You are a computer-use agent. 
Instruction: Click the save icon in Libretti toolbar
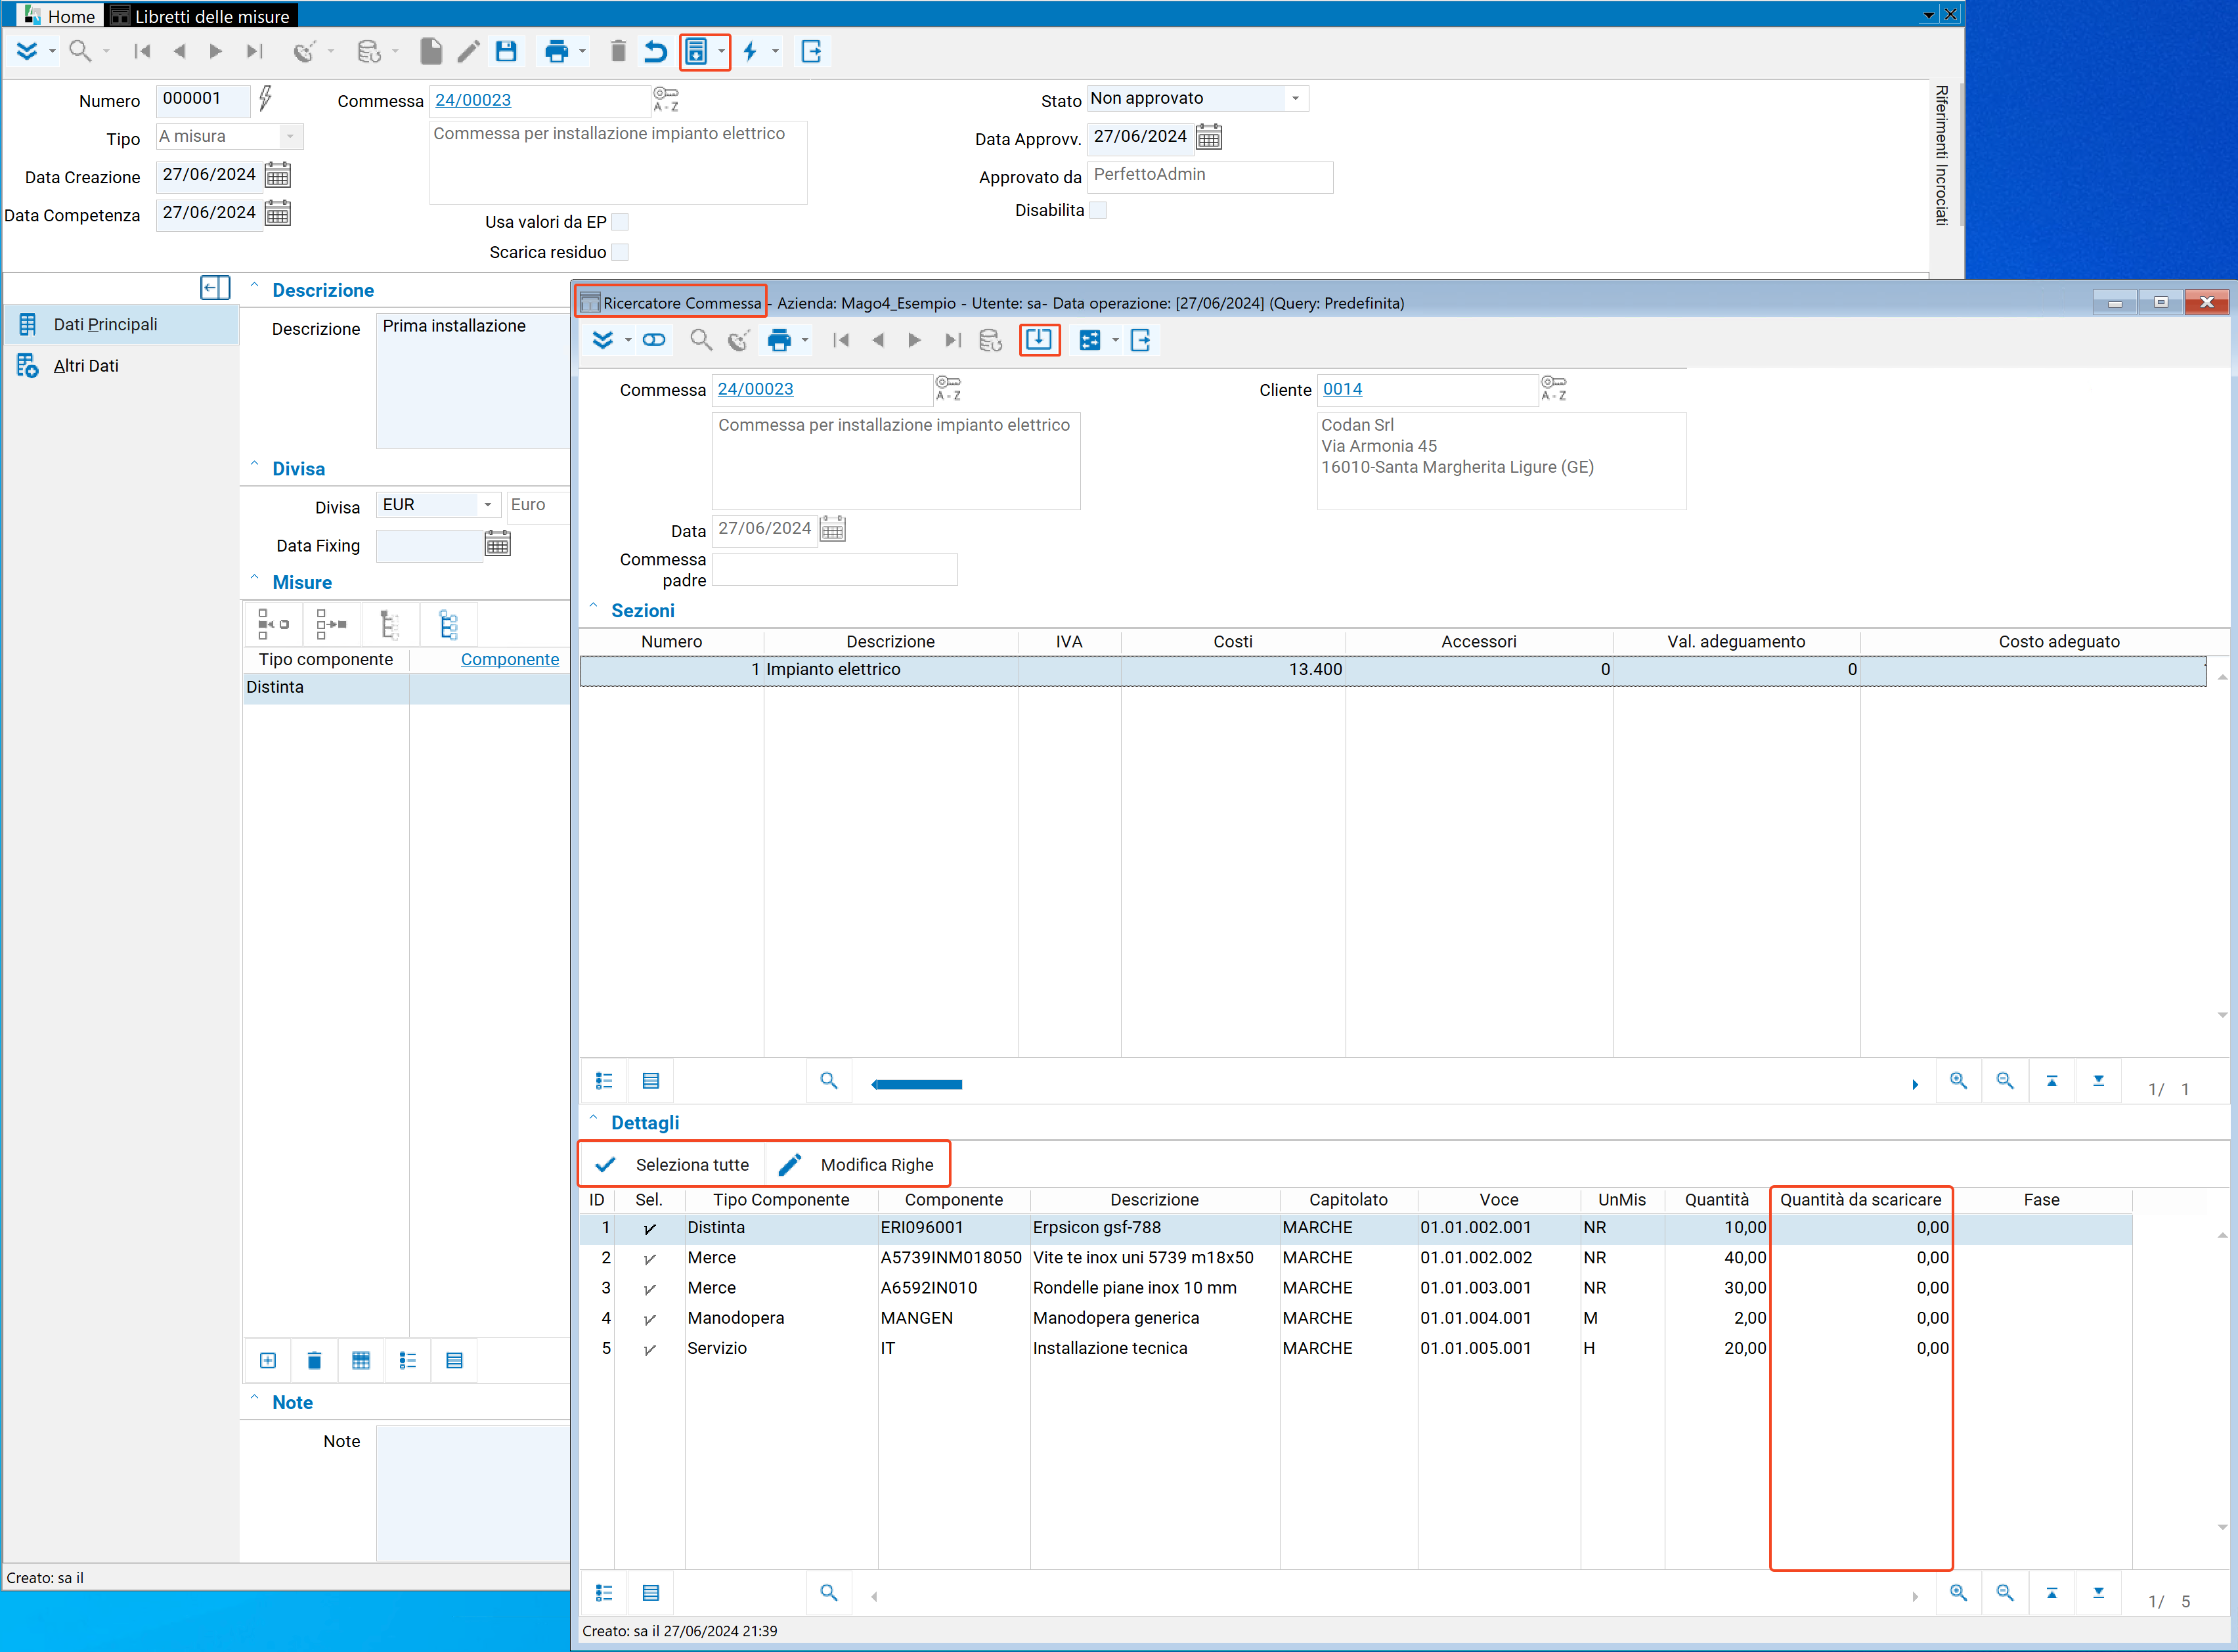coord(506,52)
